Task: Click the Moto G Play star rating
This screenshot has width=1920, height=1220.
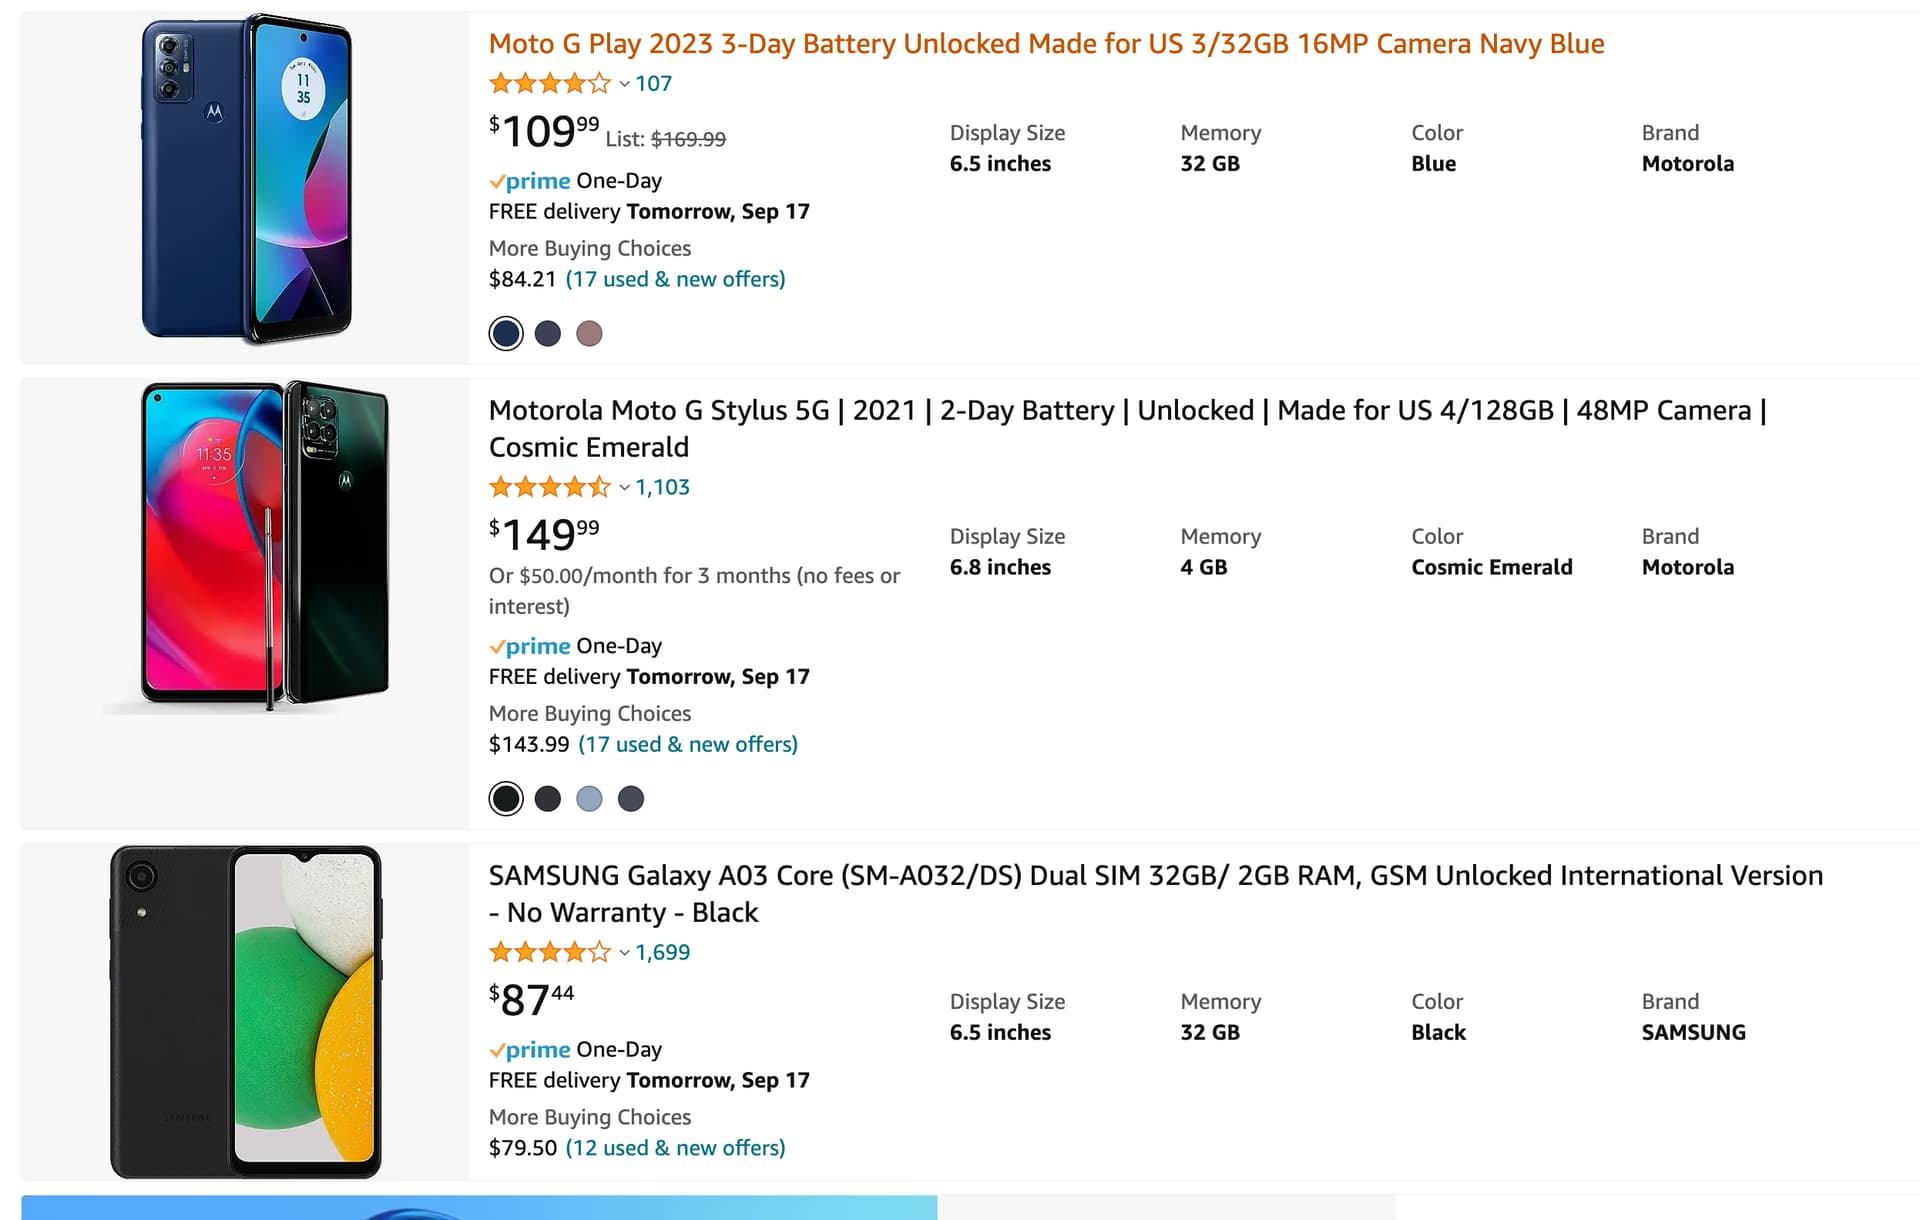Action: [x=549, y=84]
